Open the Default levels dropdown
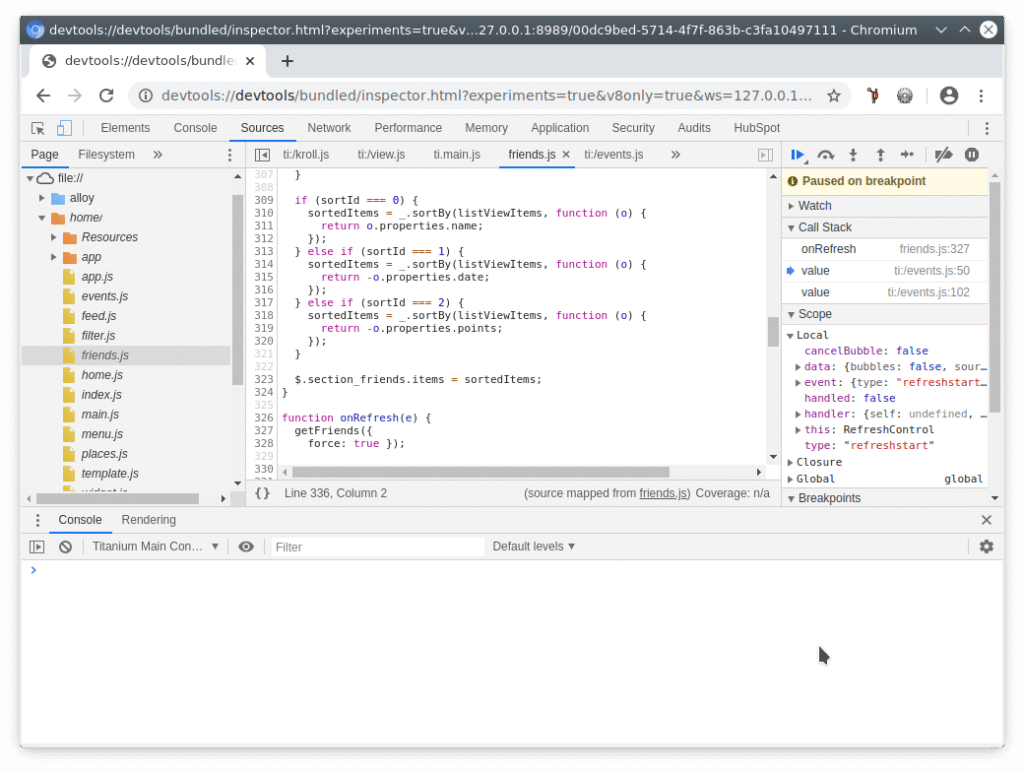 (534, 547)
